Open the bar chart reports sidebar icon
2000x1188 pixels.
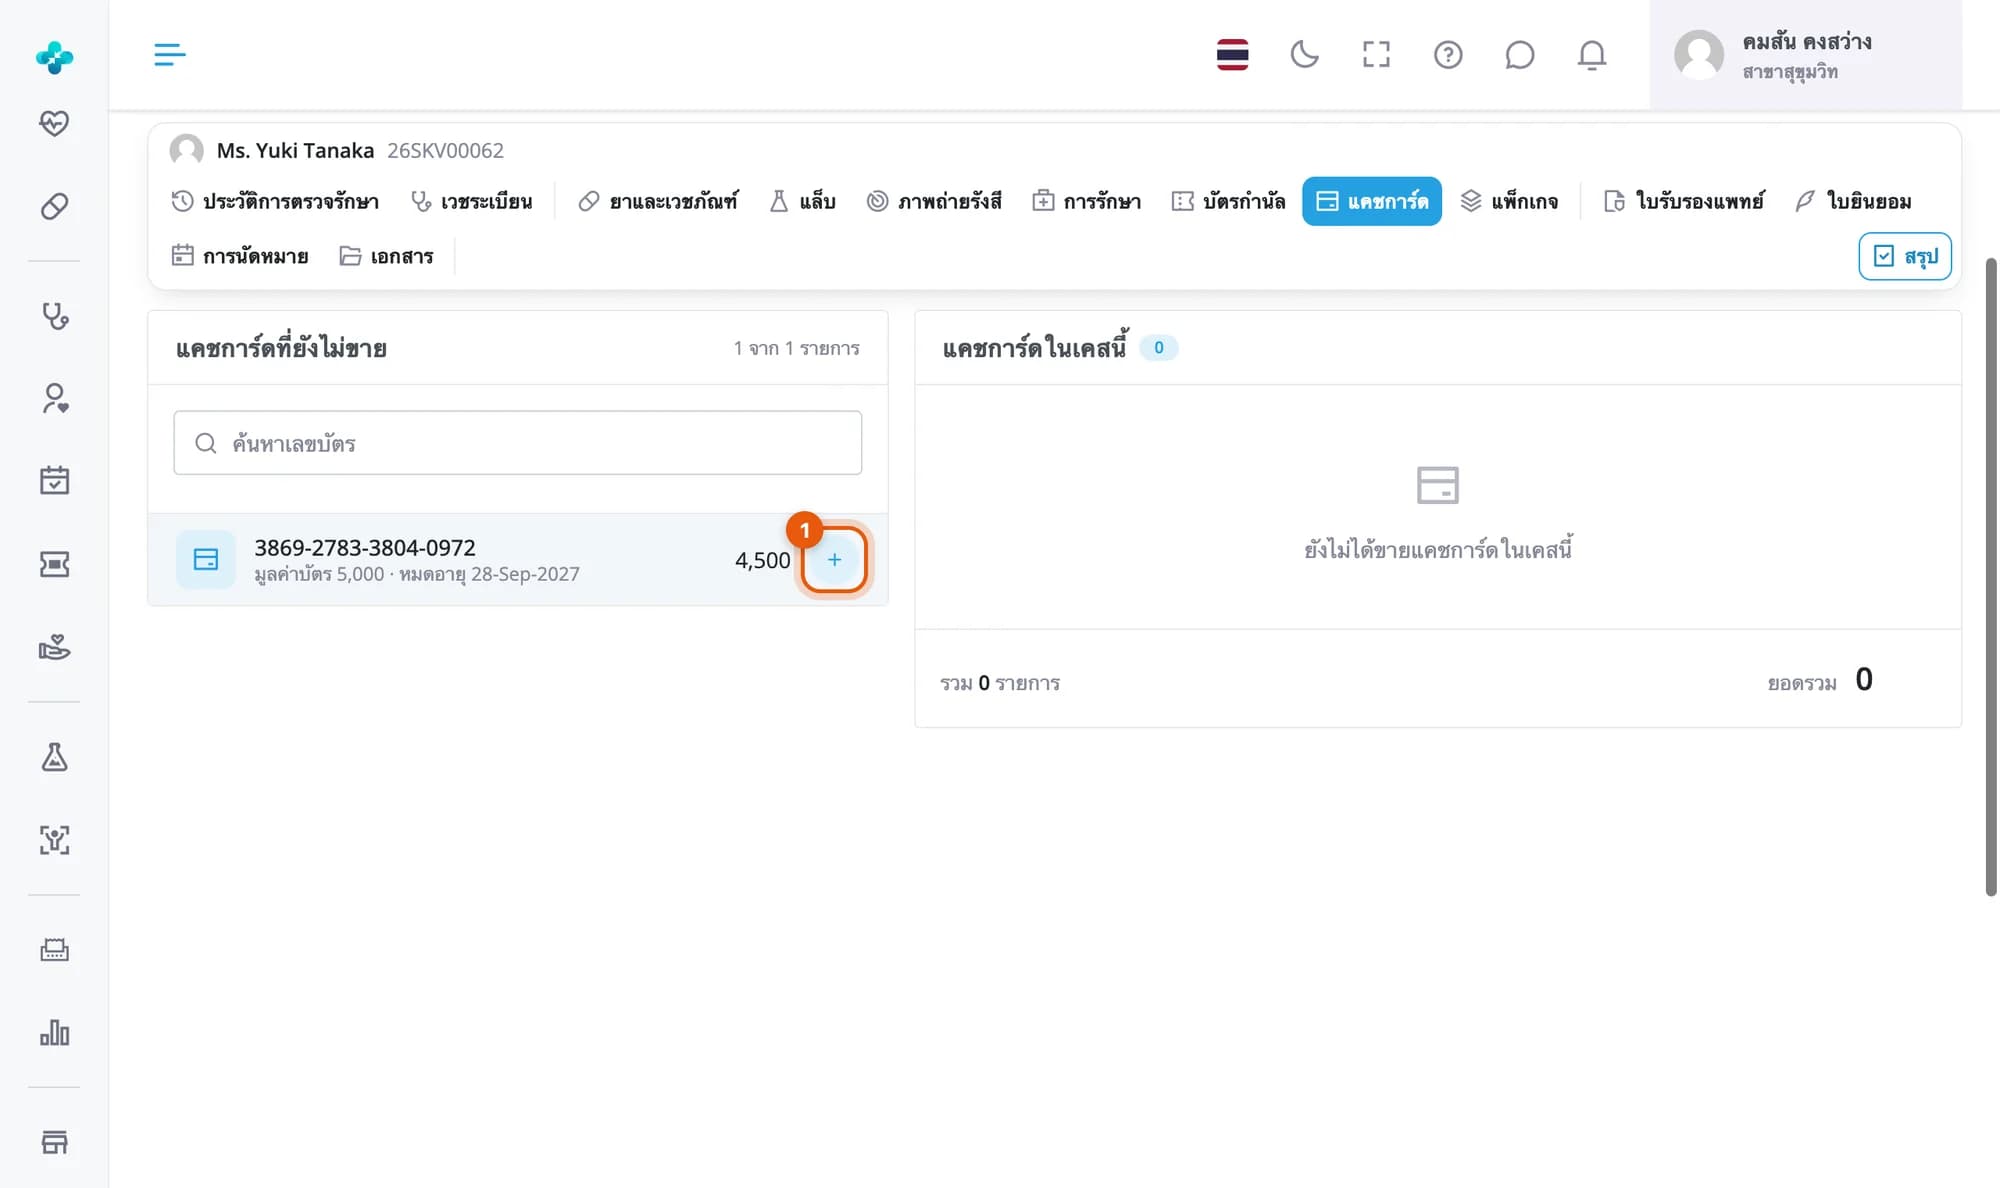pos(54,1032)
